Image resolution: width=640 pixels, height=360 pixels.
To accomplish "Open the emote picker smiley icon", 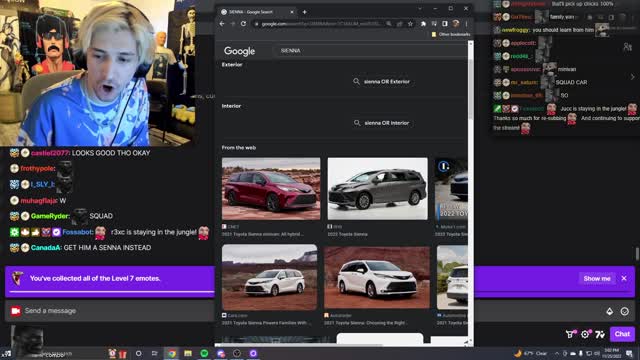I will [624, 311].
